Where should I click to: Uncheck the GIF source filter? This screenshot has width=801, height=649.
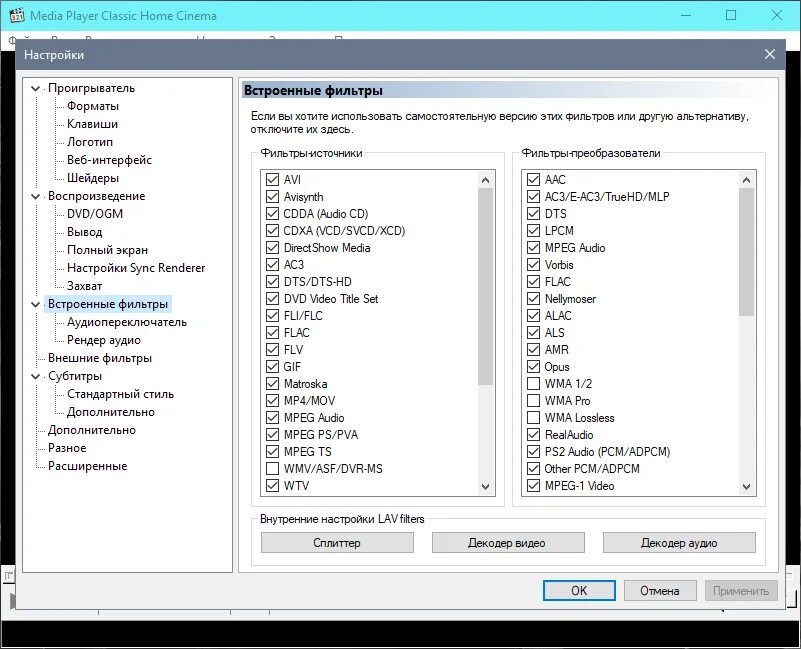(x=272, y=366)
